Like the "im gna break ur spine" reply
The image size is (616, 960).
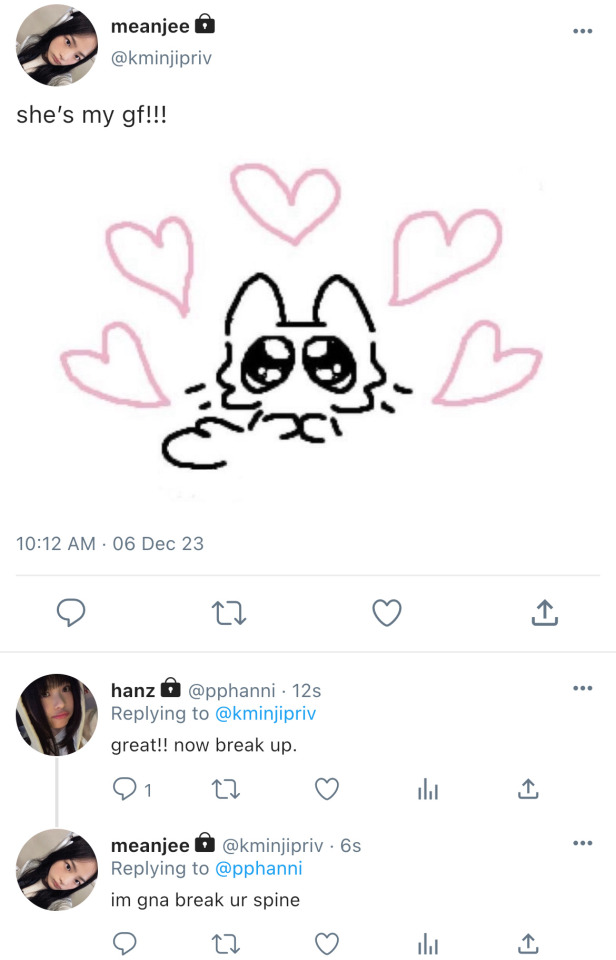(327, 943)
